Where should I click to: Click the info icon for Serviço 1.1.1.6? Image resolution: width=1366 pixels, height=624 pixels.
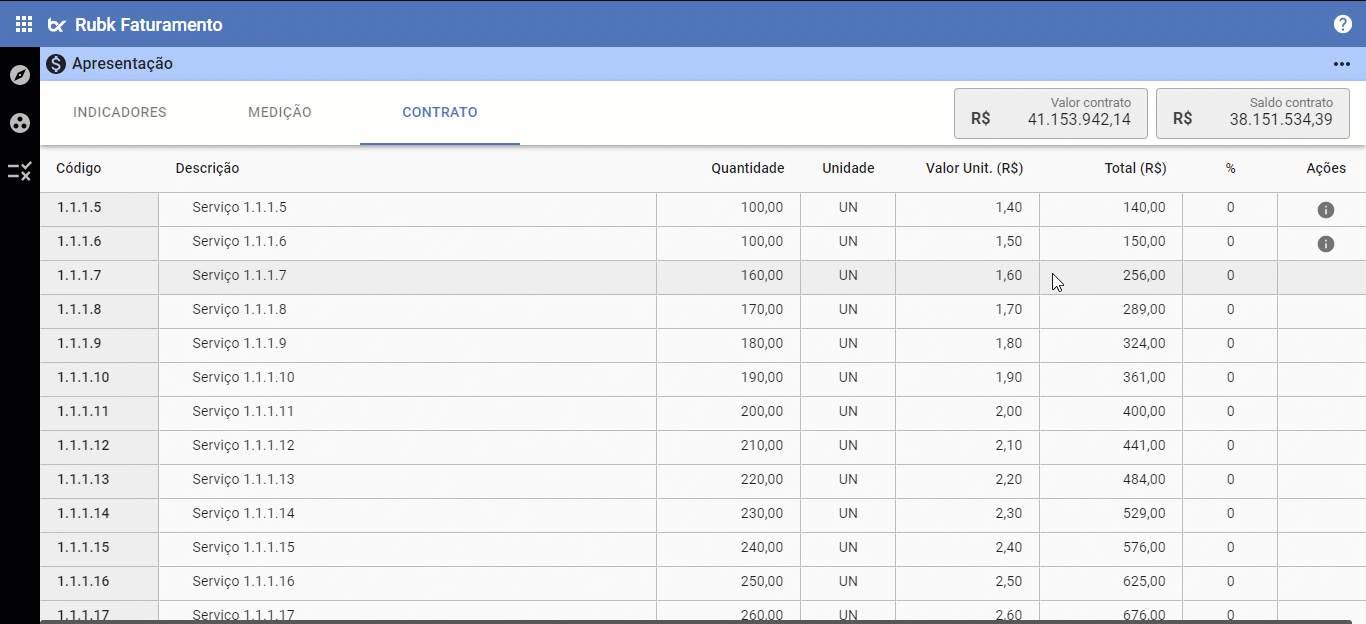1326,244
